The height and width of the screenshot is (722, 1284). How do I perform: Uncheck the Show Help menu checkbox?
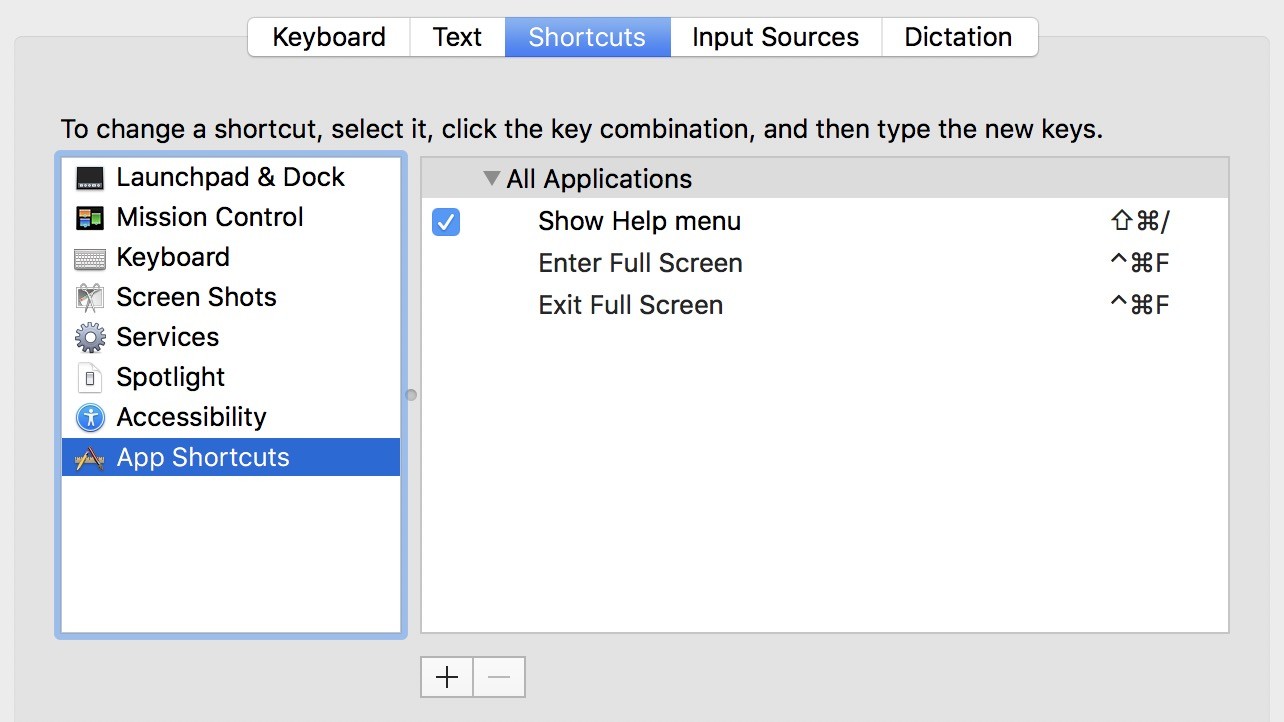[x=446, y=221]
